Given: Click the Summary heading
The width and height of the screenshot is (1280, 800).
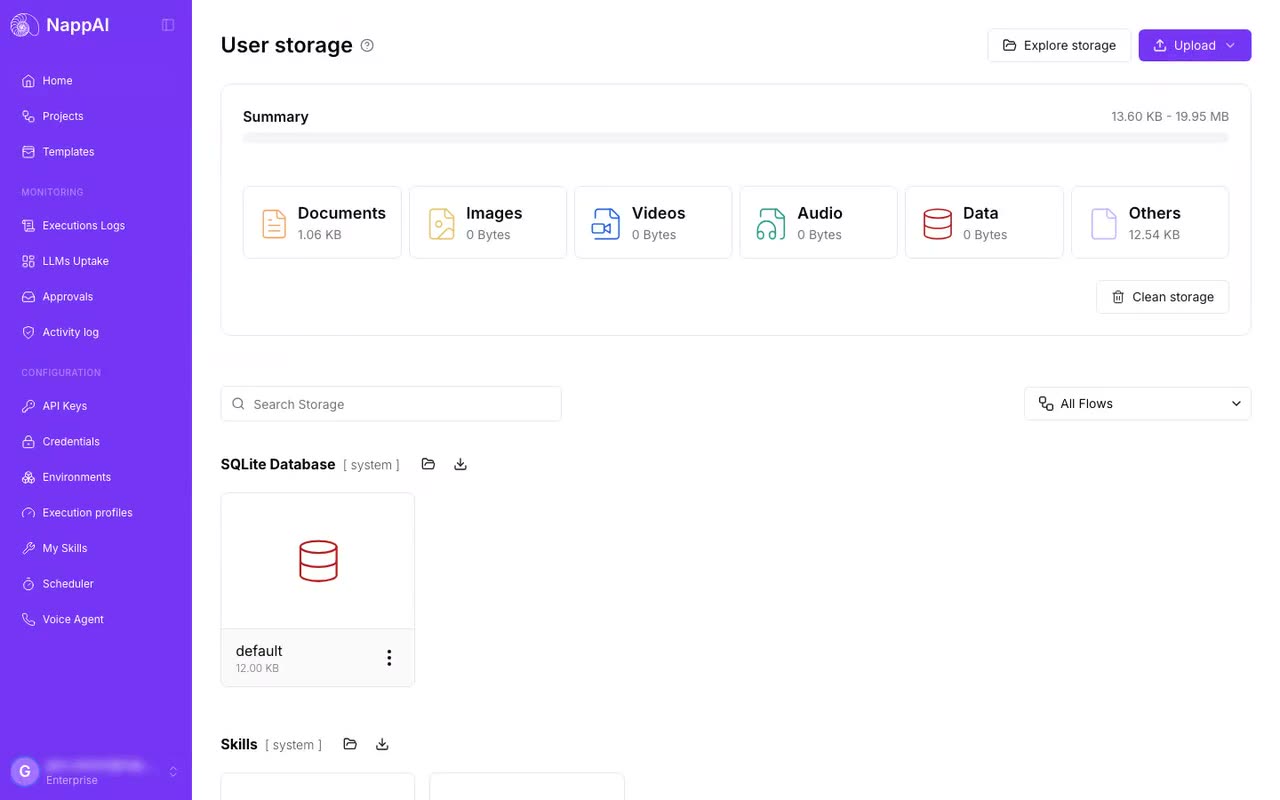Looking at the screenshot, I should coord(276,117).
